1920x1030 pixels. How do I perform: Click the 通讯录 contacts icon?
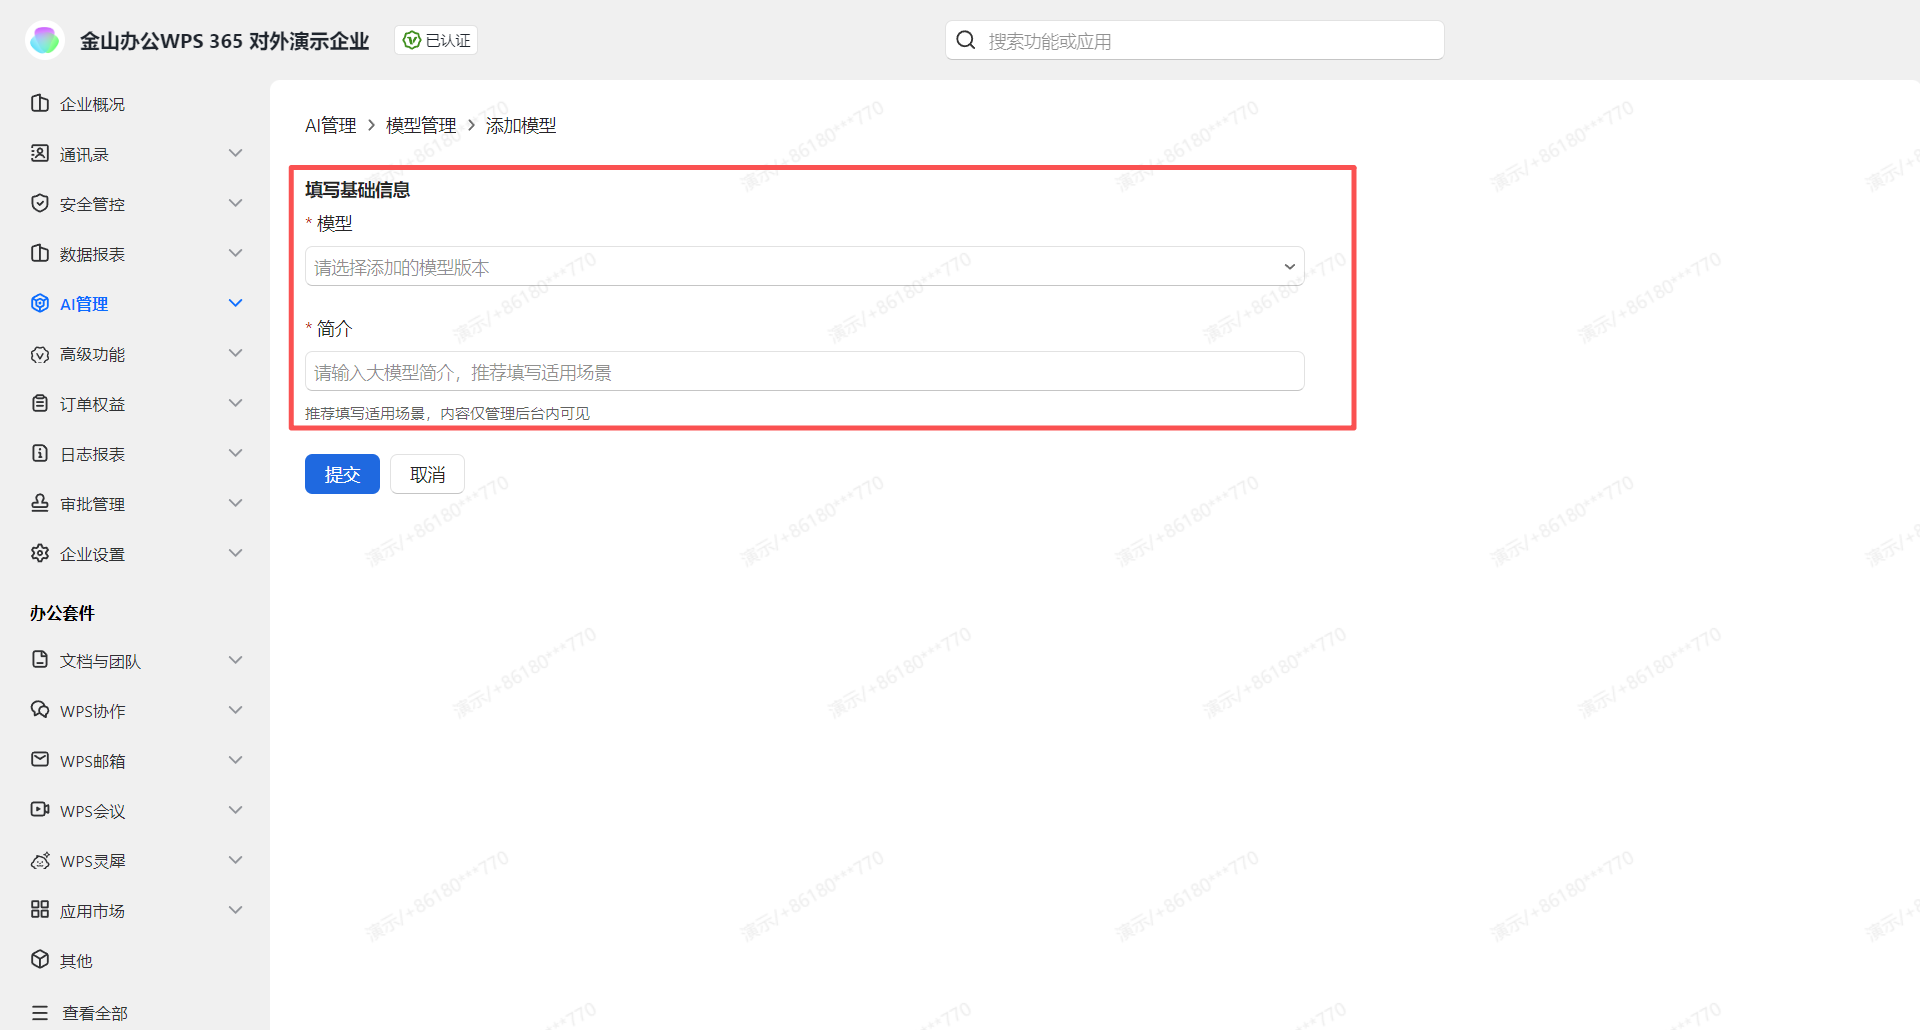(x=40, y=153)
